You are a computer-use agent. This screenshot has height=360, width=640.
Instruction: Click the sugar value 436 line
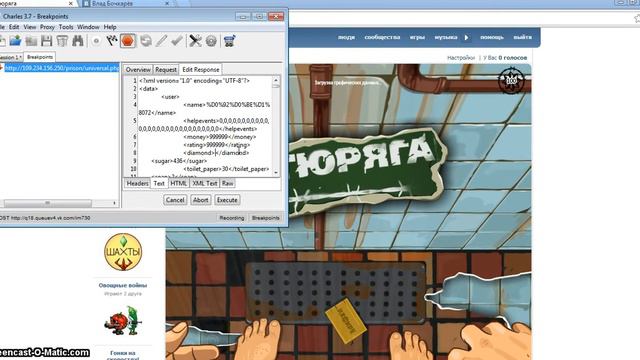(x=179, y=161)
